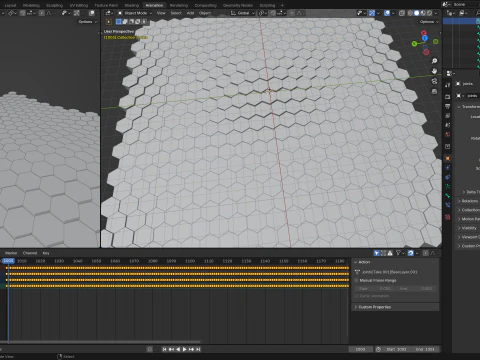The image size is (480, 360).
Task: Jump to next keyframe button
Action: pyautogui.click(x=191, y=349)
